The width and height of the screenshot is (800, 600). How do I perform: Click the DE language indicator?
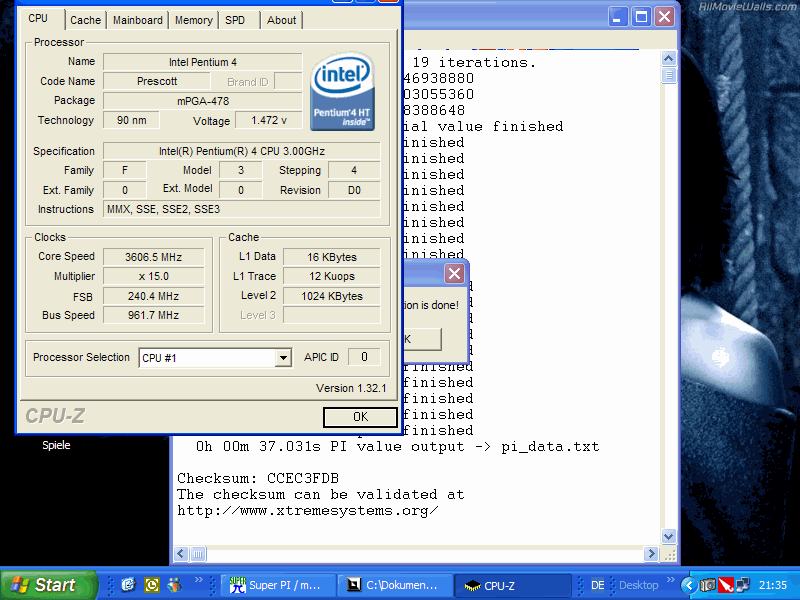[x=597, y=585]
